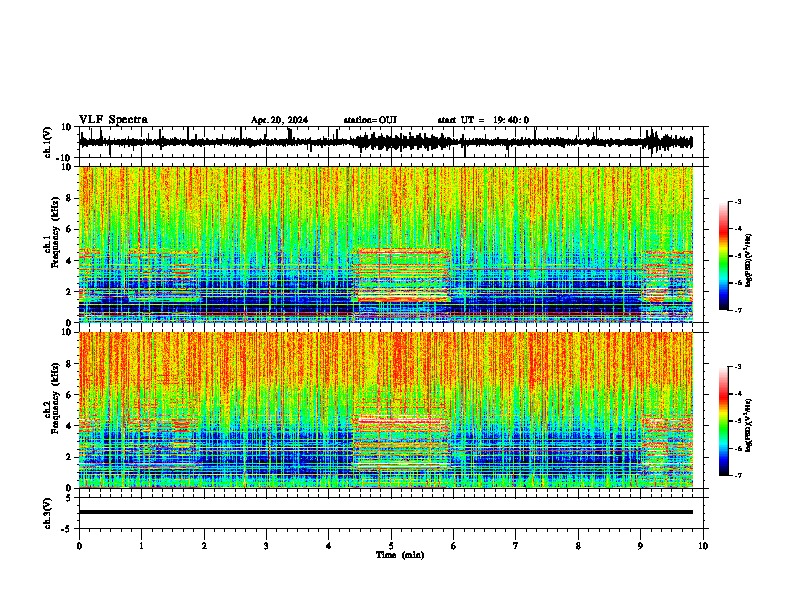Screen dimensions: 792x612
Task: Click the time-axis tick label "5"
Action: coord(391,546)
